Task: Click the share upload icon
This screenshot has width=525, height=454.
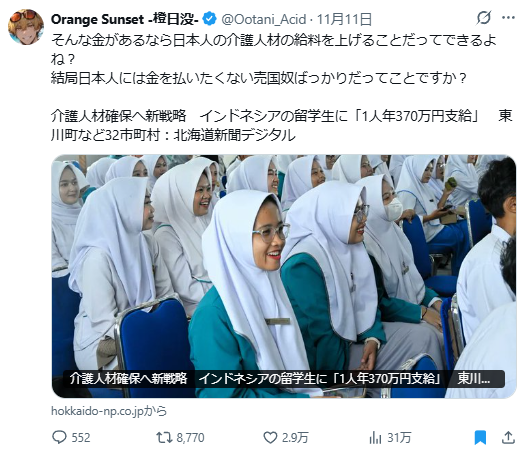Action: click(x=508, y=438)
